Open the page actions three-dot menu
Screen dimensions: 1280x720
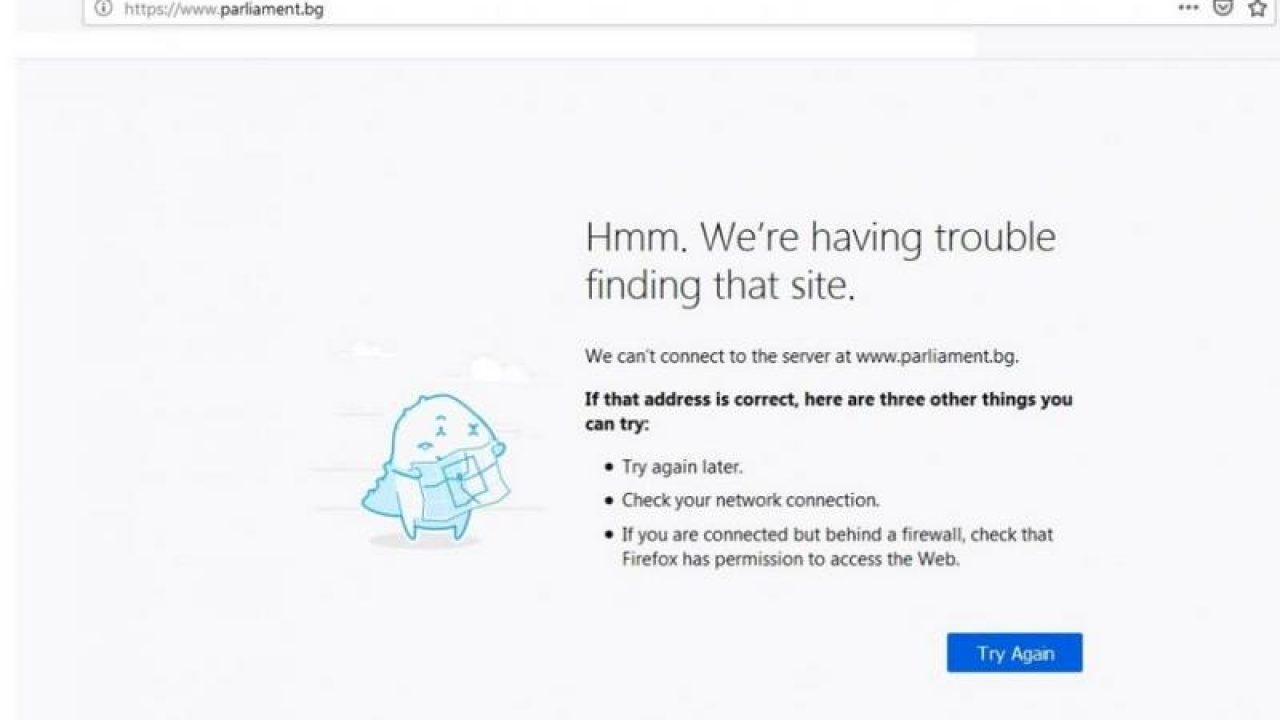[1188, 7]
